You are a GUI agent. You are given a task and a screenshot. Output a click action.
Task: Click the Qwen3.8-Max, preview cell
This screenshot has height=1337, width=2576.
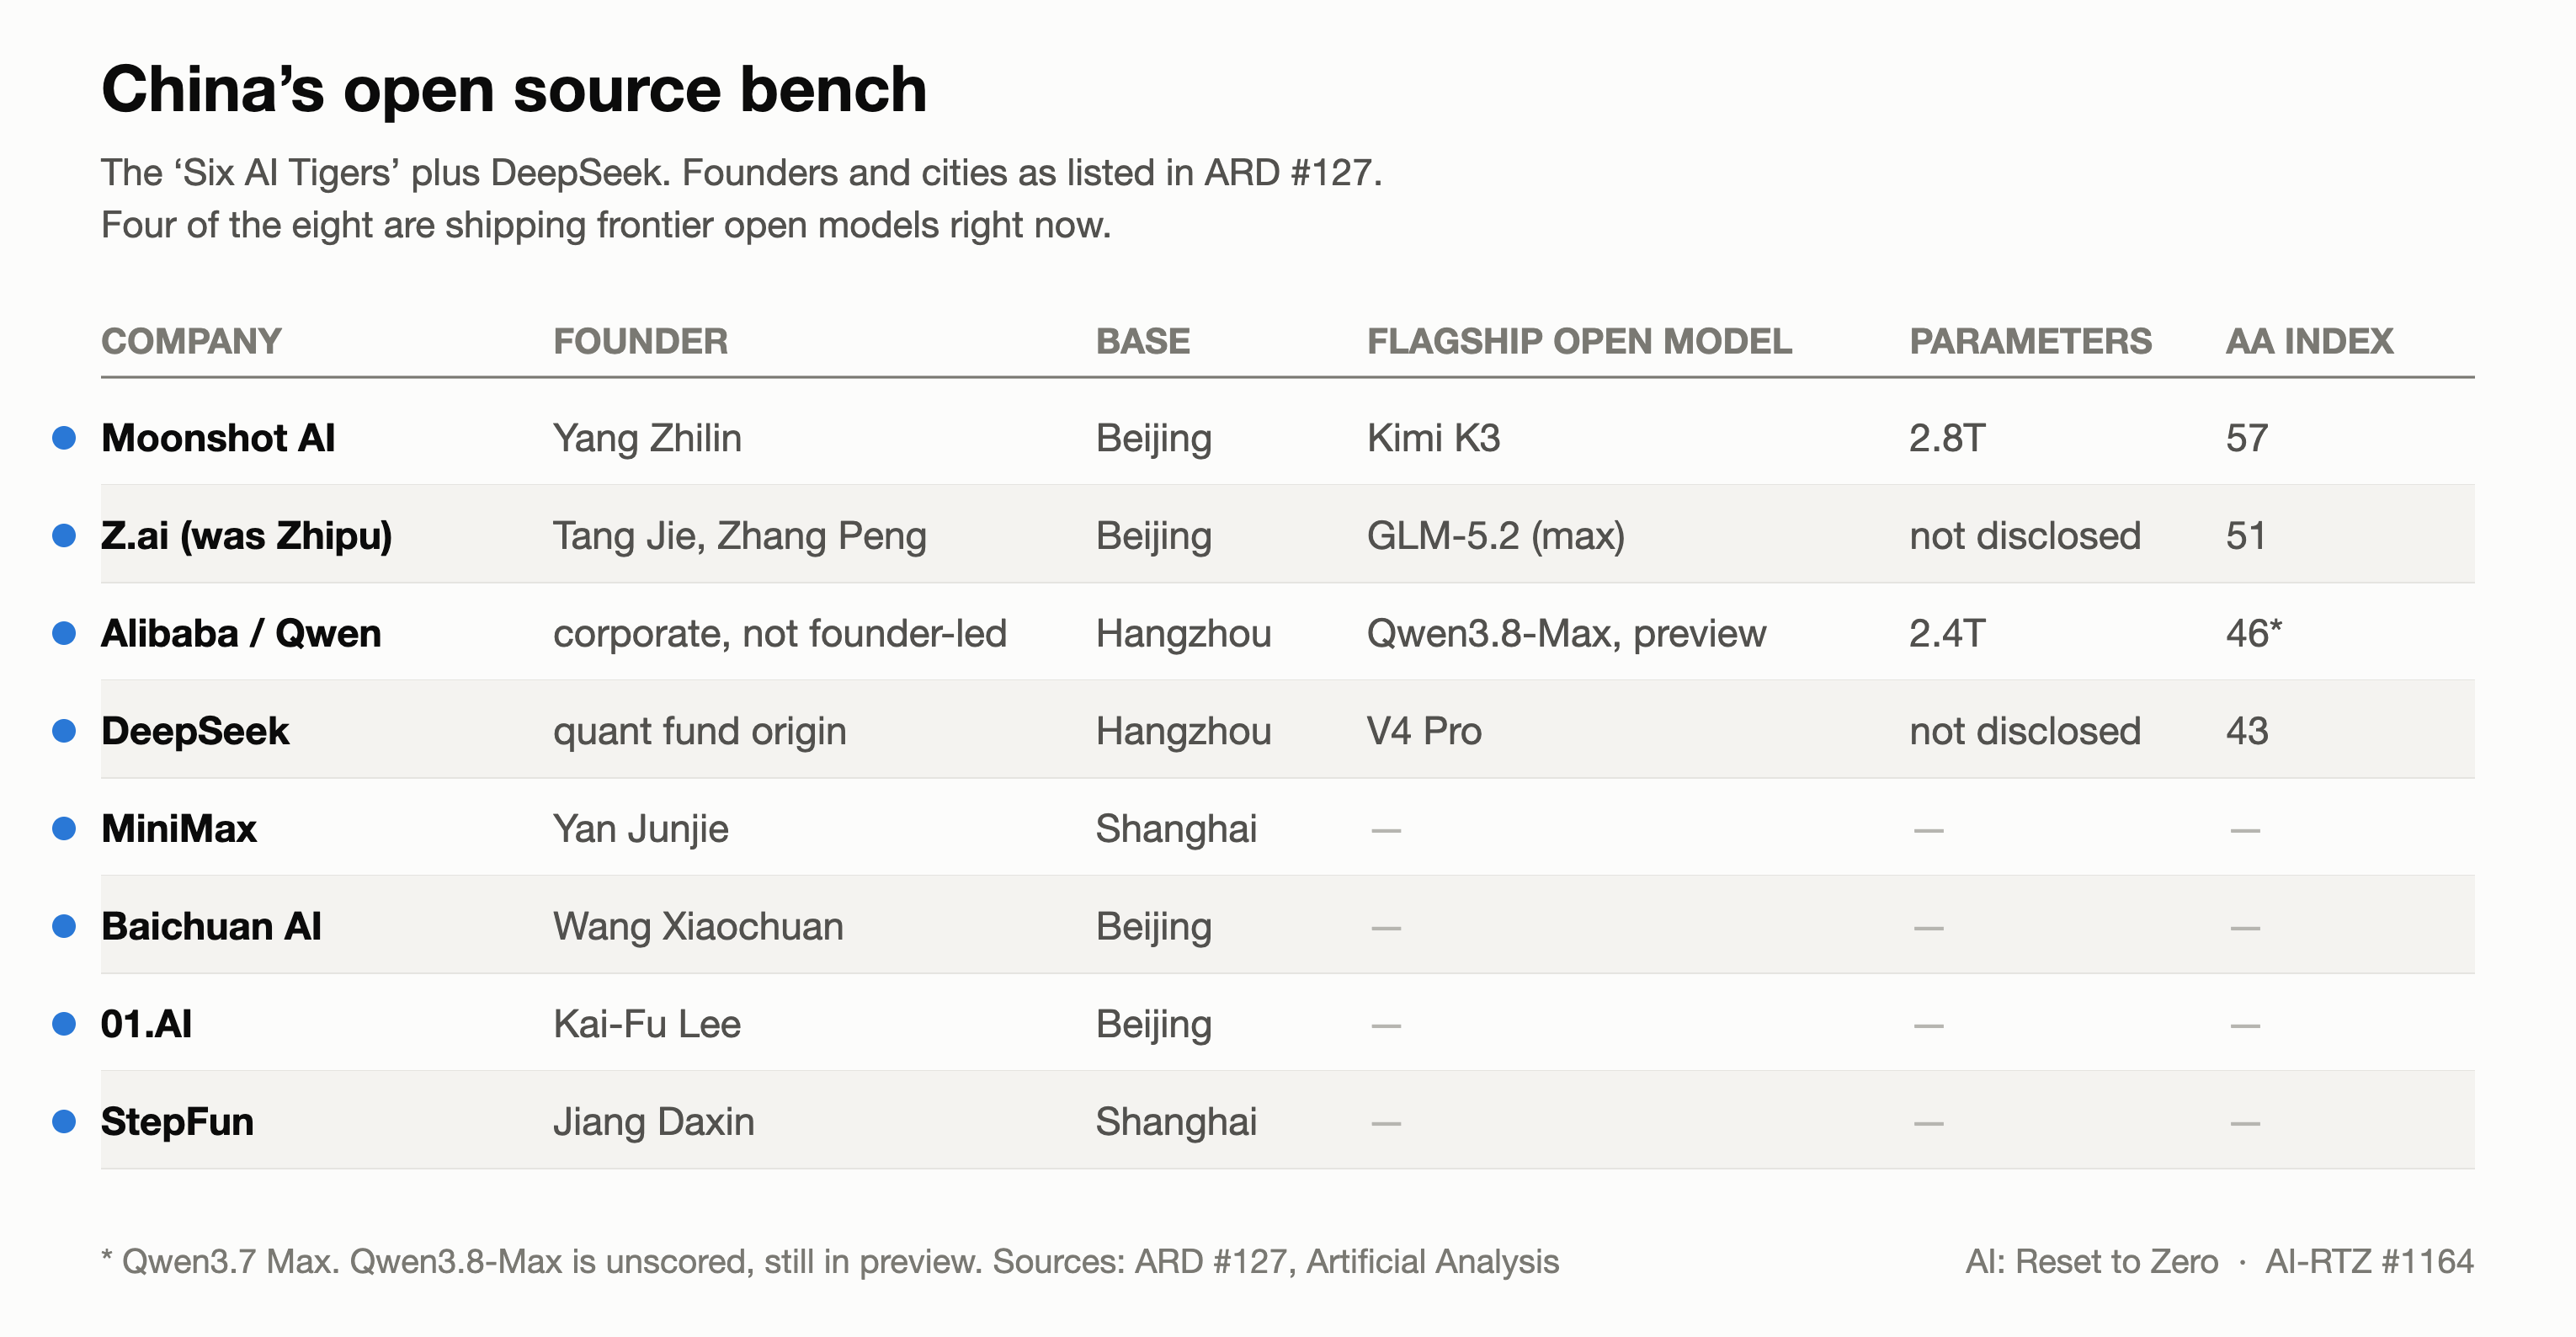click(x=1566, y=633)
